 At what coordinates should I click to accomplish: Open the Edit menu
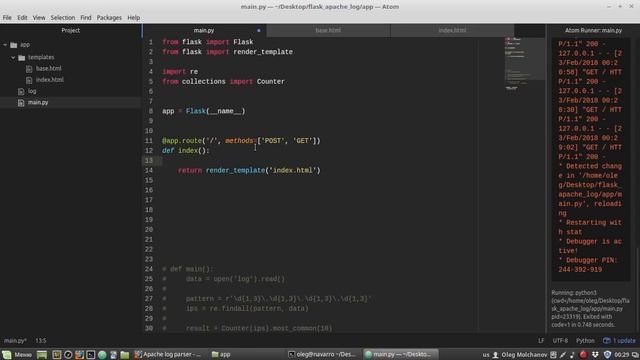[x=22, y=18]
